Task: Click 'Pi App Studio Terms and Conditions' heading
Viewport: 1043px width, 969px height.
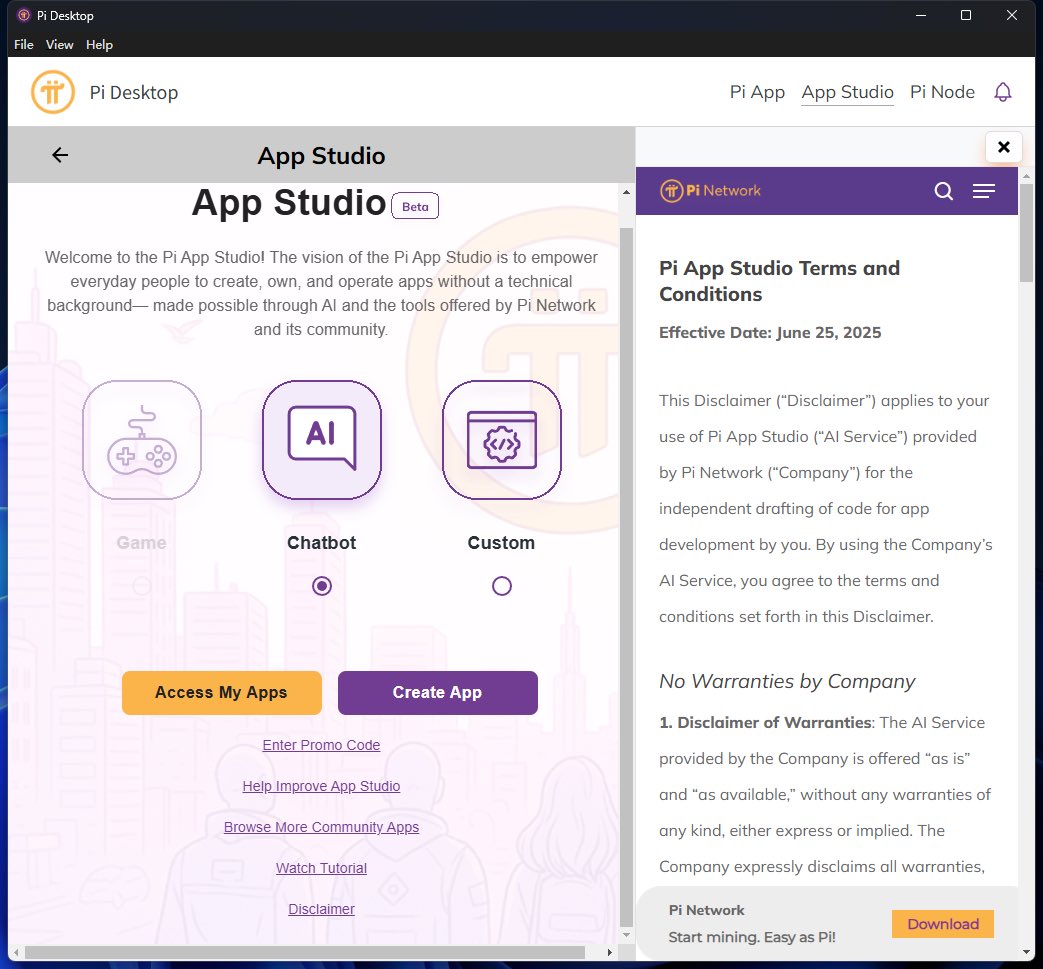Action: (779, 281)
